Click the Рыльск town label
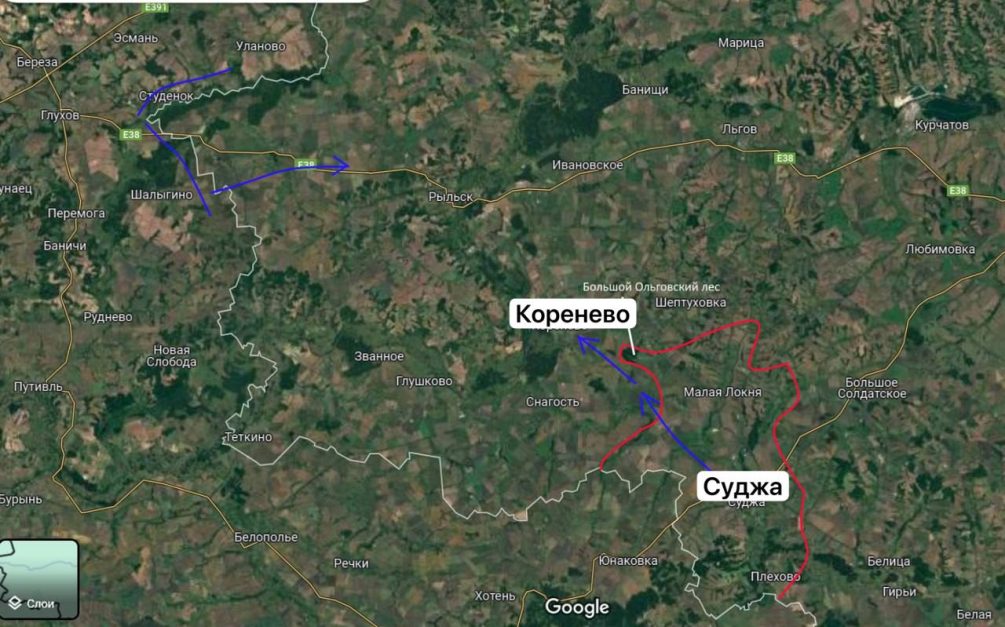This screenshot has width=1005, height=627. pyautogui.click(x=450, y=197)
